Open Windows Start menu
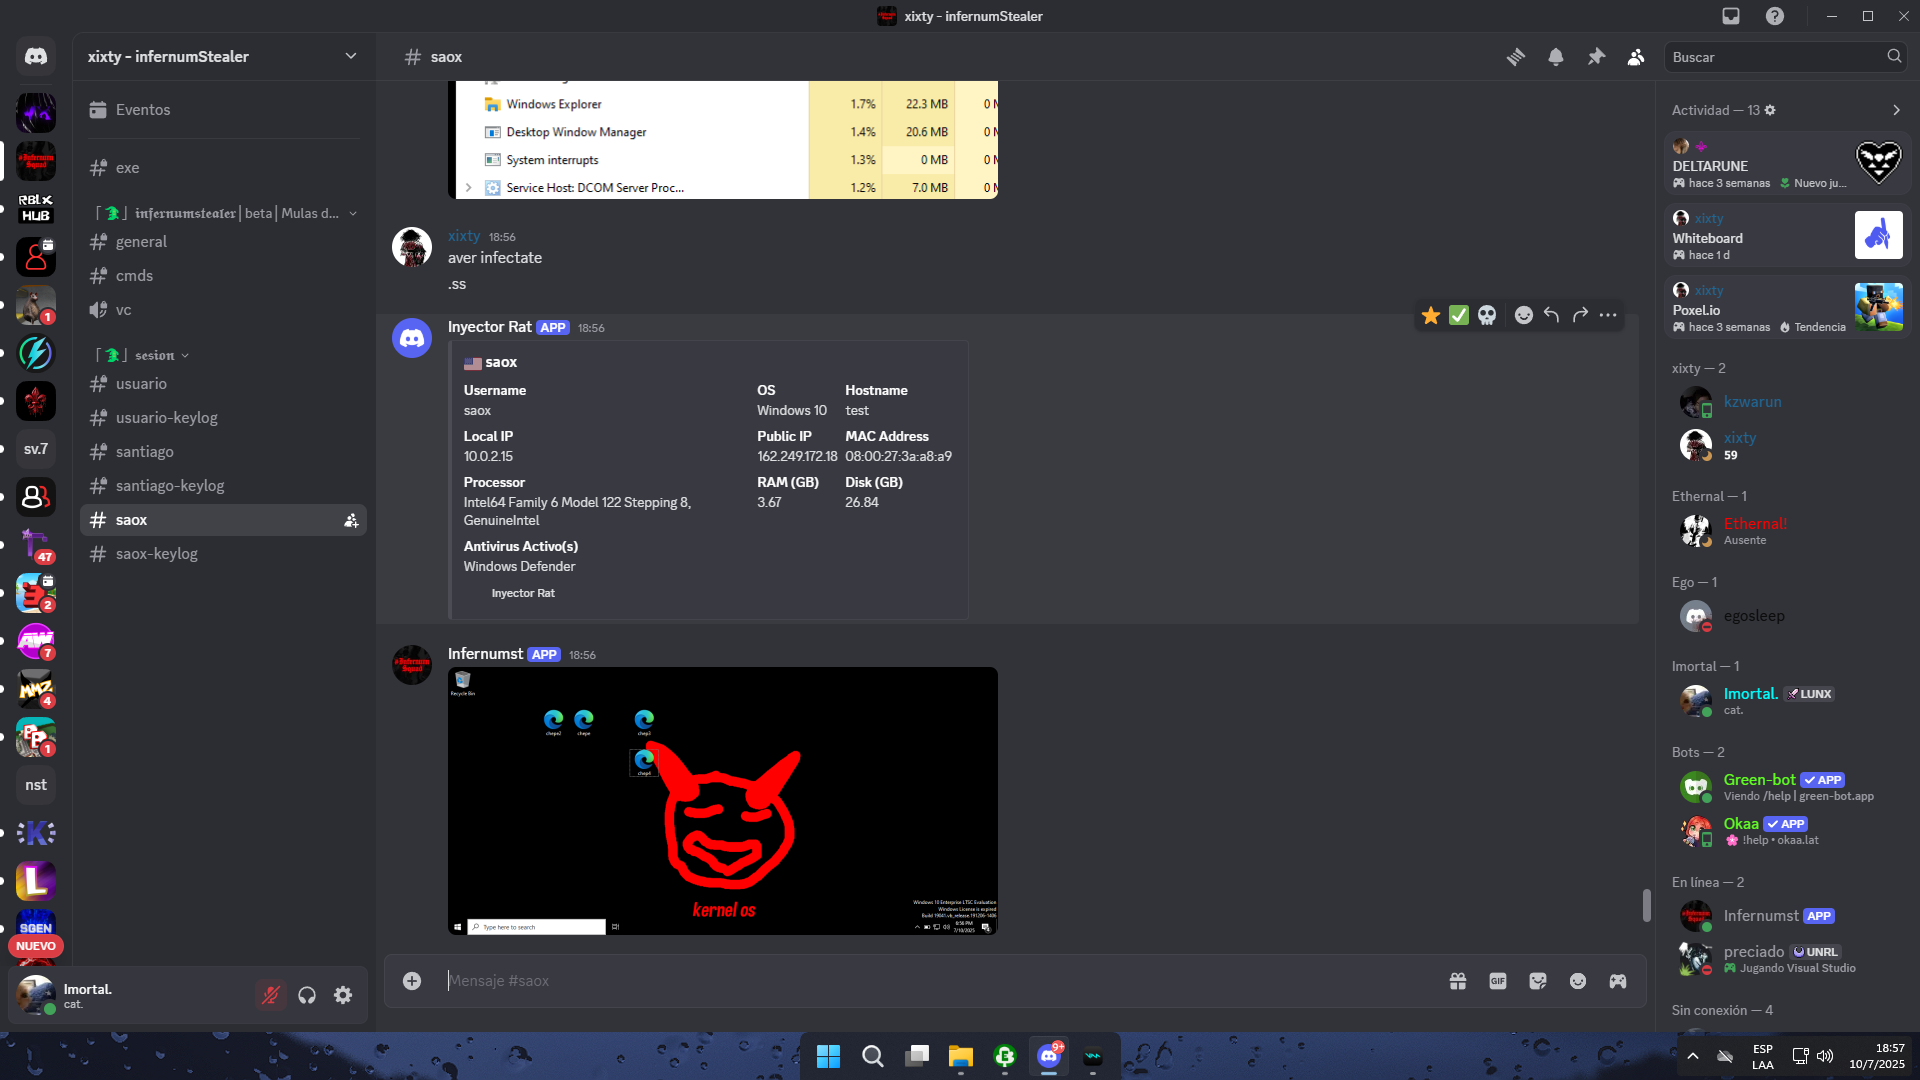The height and width of the screenshot is (1080, 1920). coord(828,1056)
